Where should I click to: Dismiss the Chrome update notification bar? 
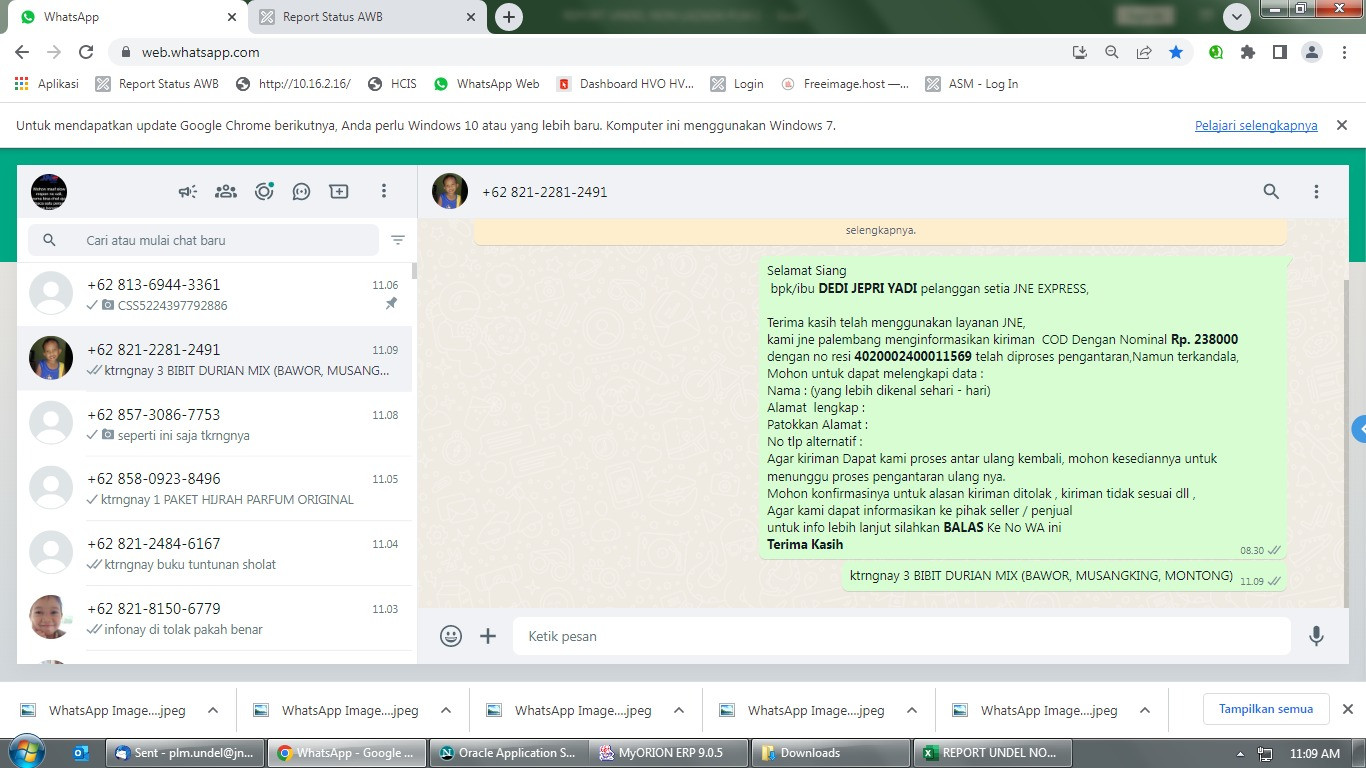[1342, 125]
